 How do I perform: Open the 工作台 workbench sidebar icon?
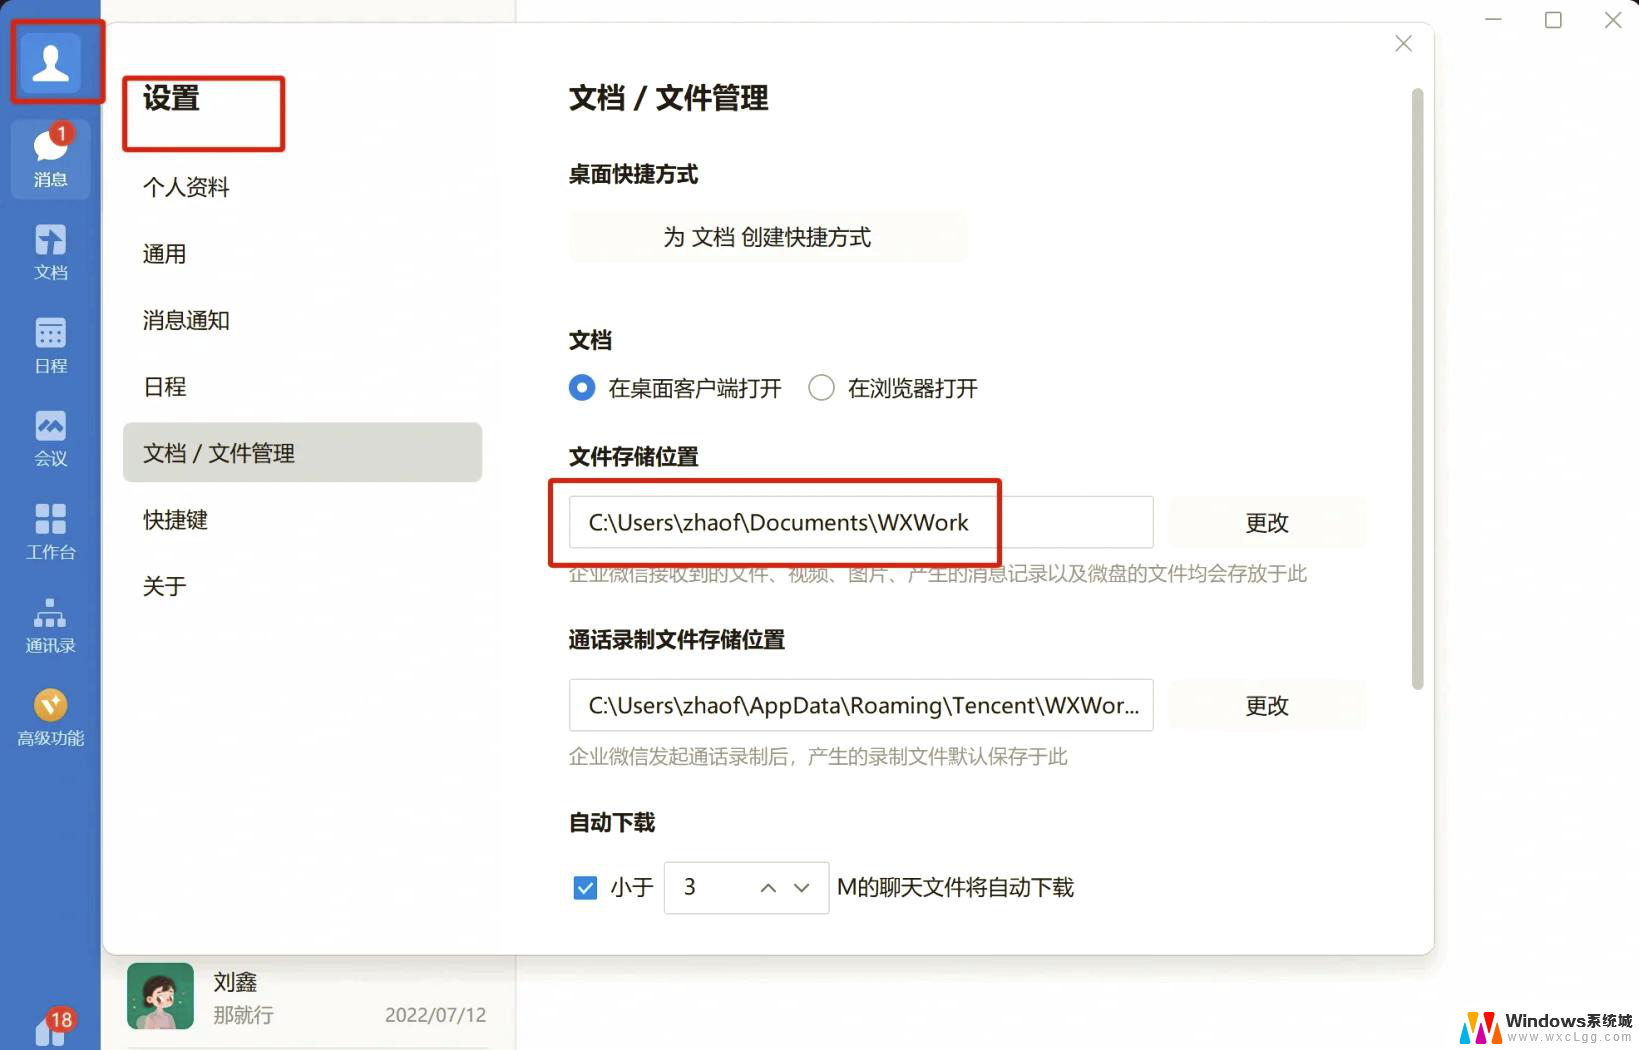51,531
